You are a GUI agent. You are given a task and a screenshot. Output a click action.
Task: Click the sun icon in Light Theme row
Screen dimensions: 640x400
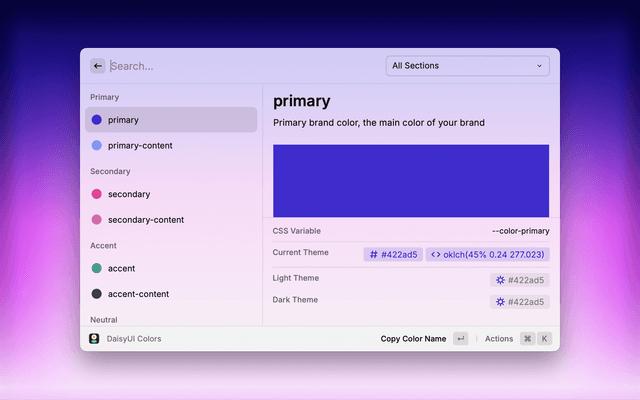(500, 280)
